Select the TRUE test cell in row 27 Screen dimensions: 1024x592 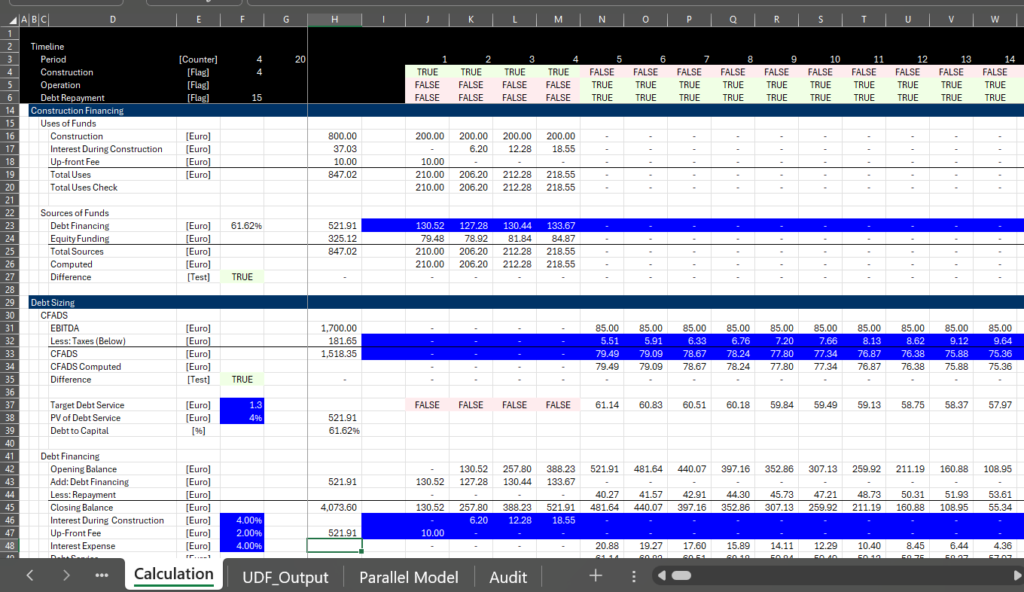(x=242, y=277)
